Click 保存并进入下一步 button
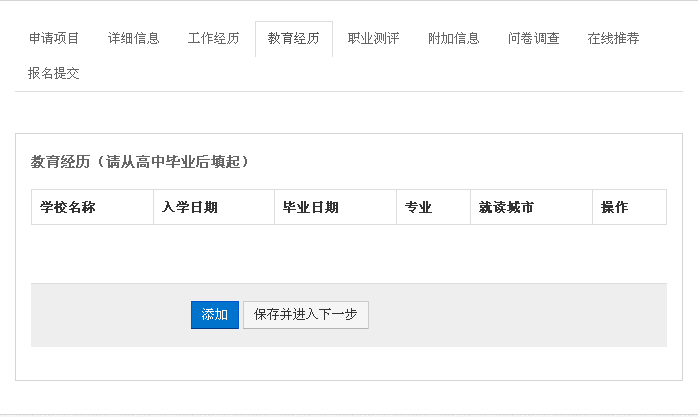 pos(306,315)
